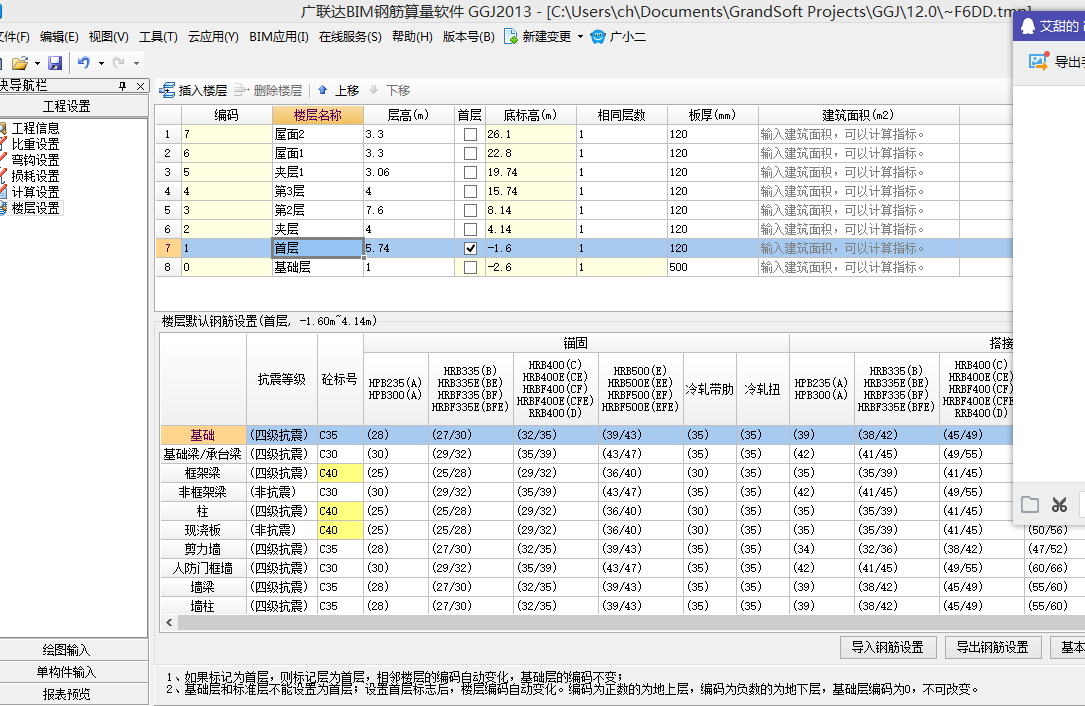Open the 帮助(H) menu

click(x=412, y=37)
